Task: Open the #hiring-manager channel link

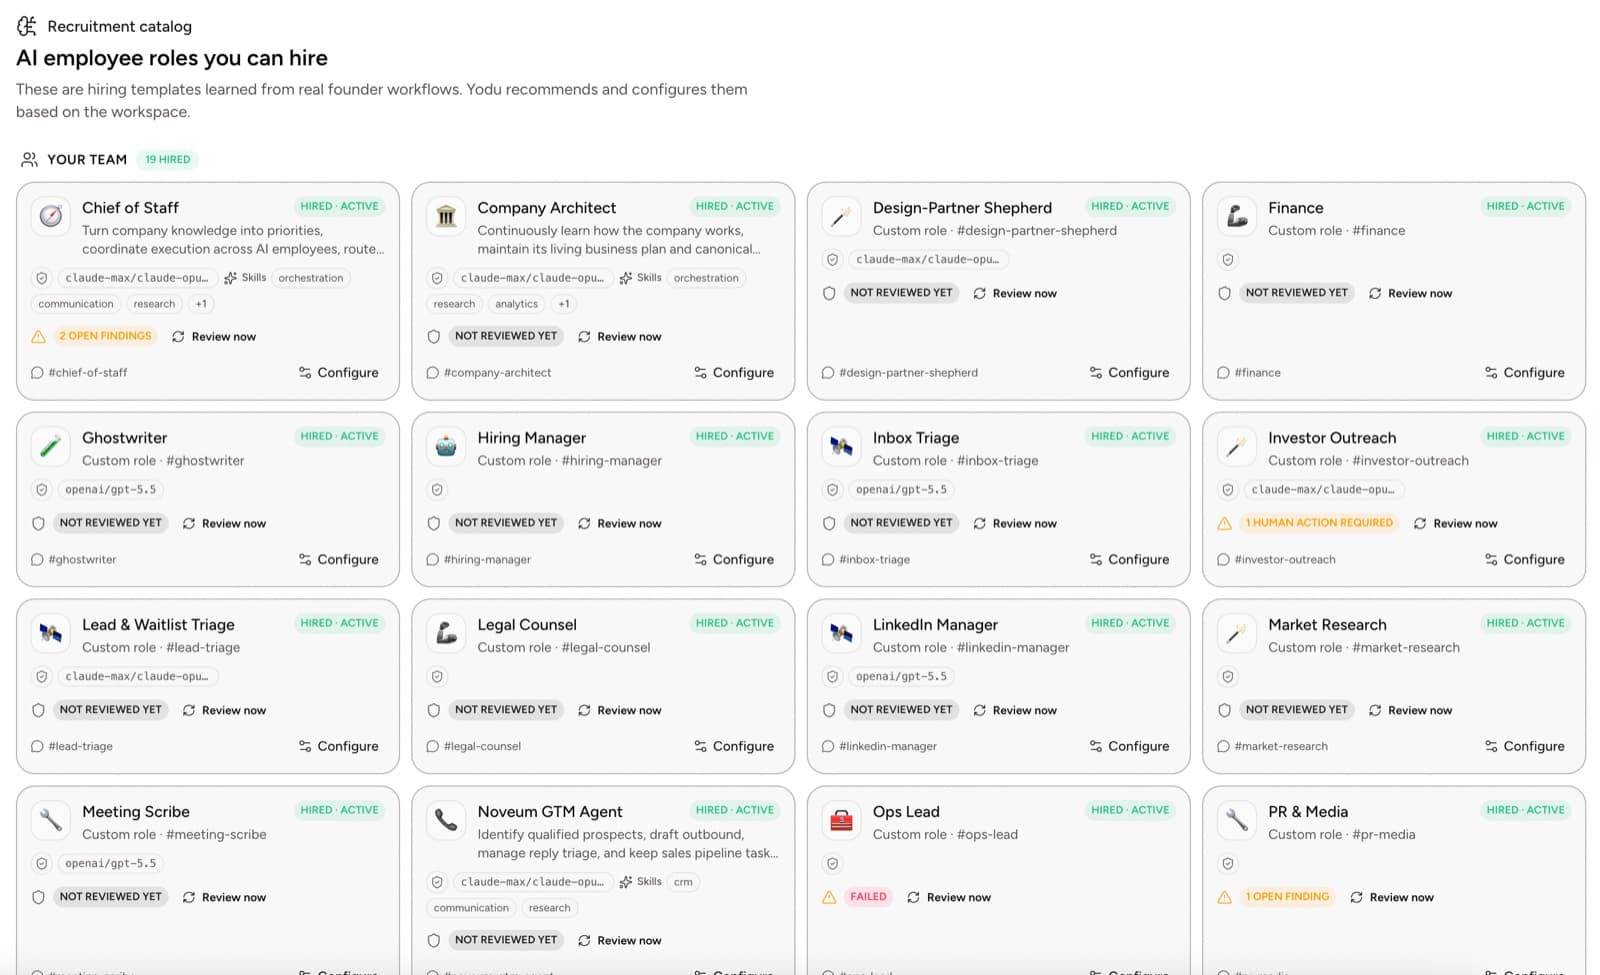Action: [479, 559]
